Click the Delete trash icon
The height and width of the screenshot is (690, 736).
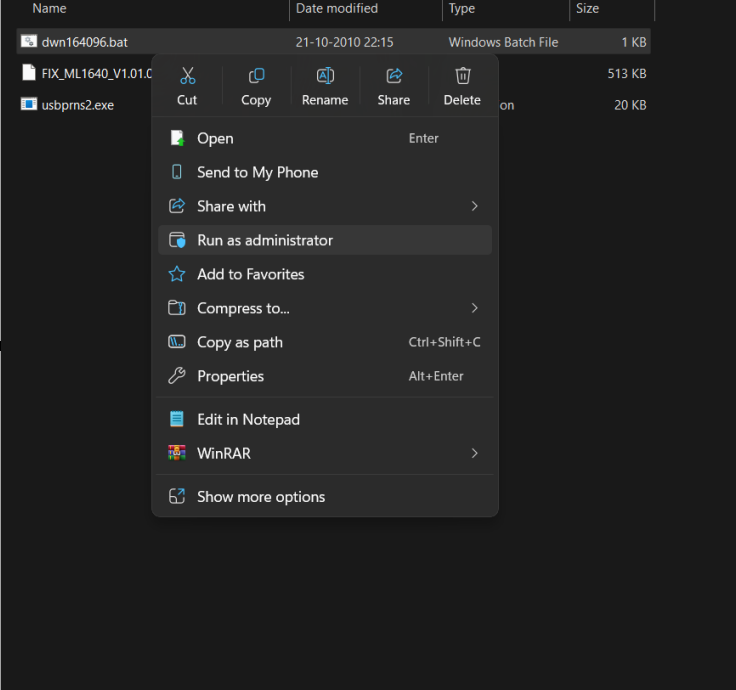(462, 76)
